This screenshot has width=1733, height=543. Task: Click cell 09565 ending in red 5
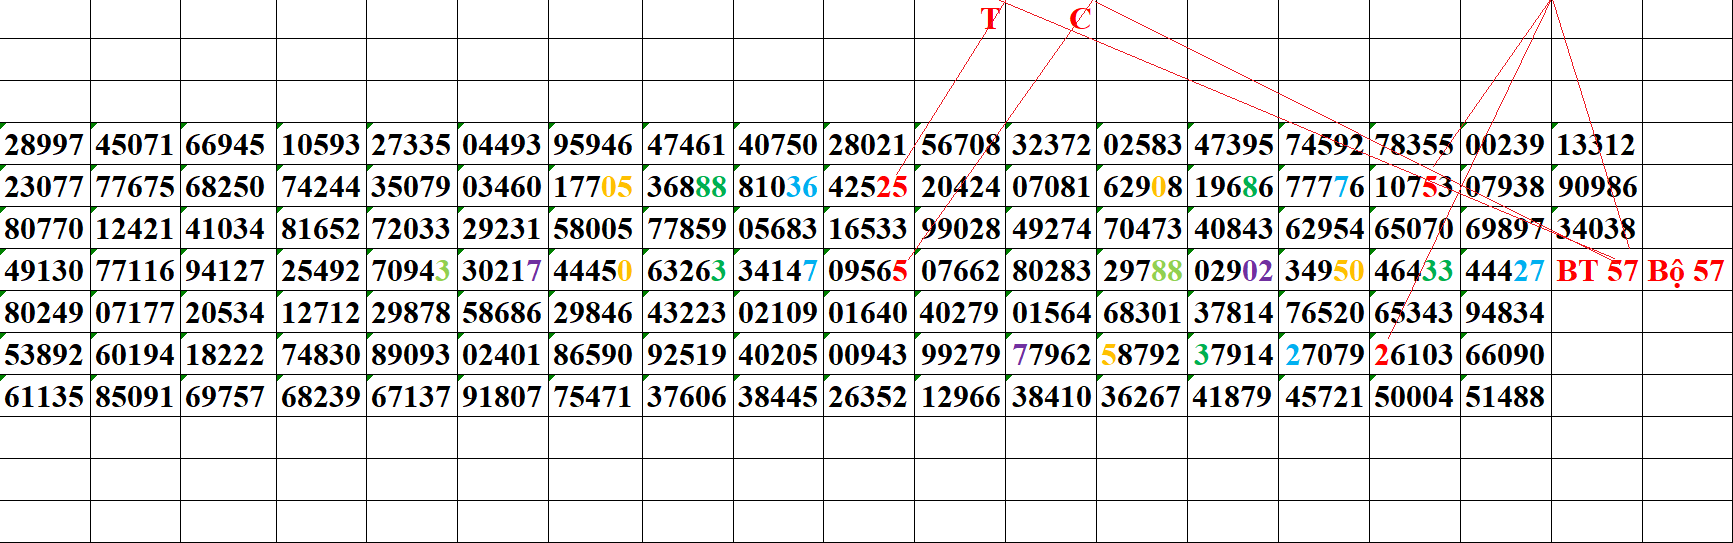[867, 271]
